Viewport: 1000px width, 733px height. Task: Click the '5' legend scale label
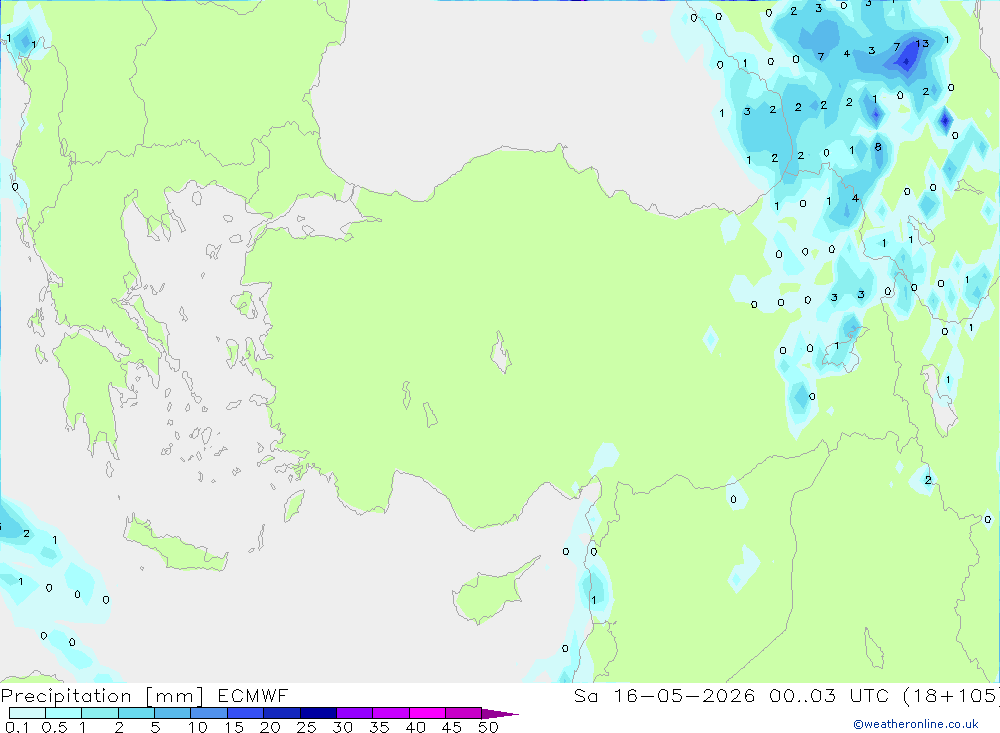click(155, 727)
